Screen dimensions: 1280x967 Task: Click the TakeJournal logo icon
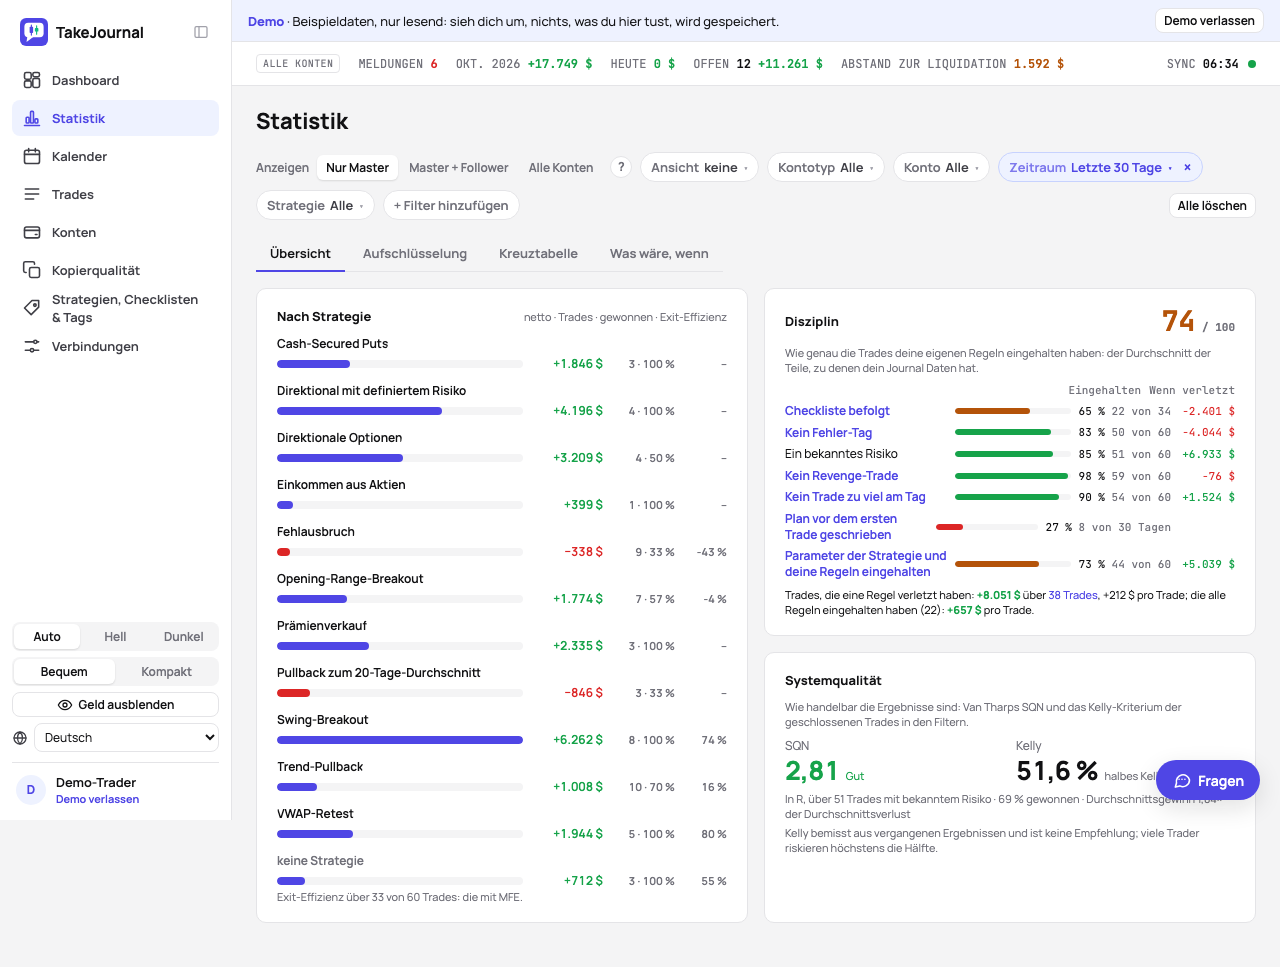(x=34, y=32)
